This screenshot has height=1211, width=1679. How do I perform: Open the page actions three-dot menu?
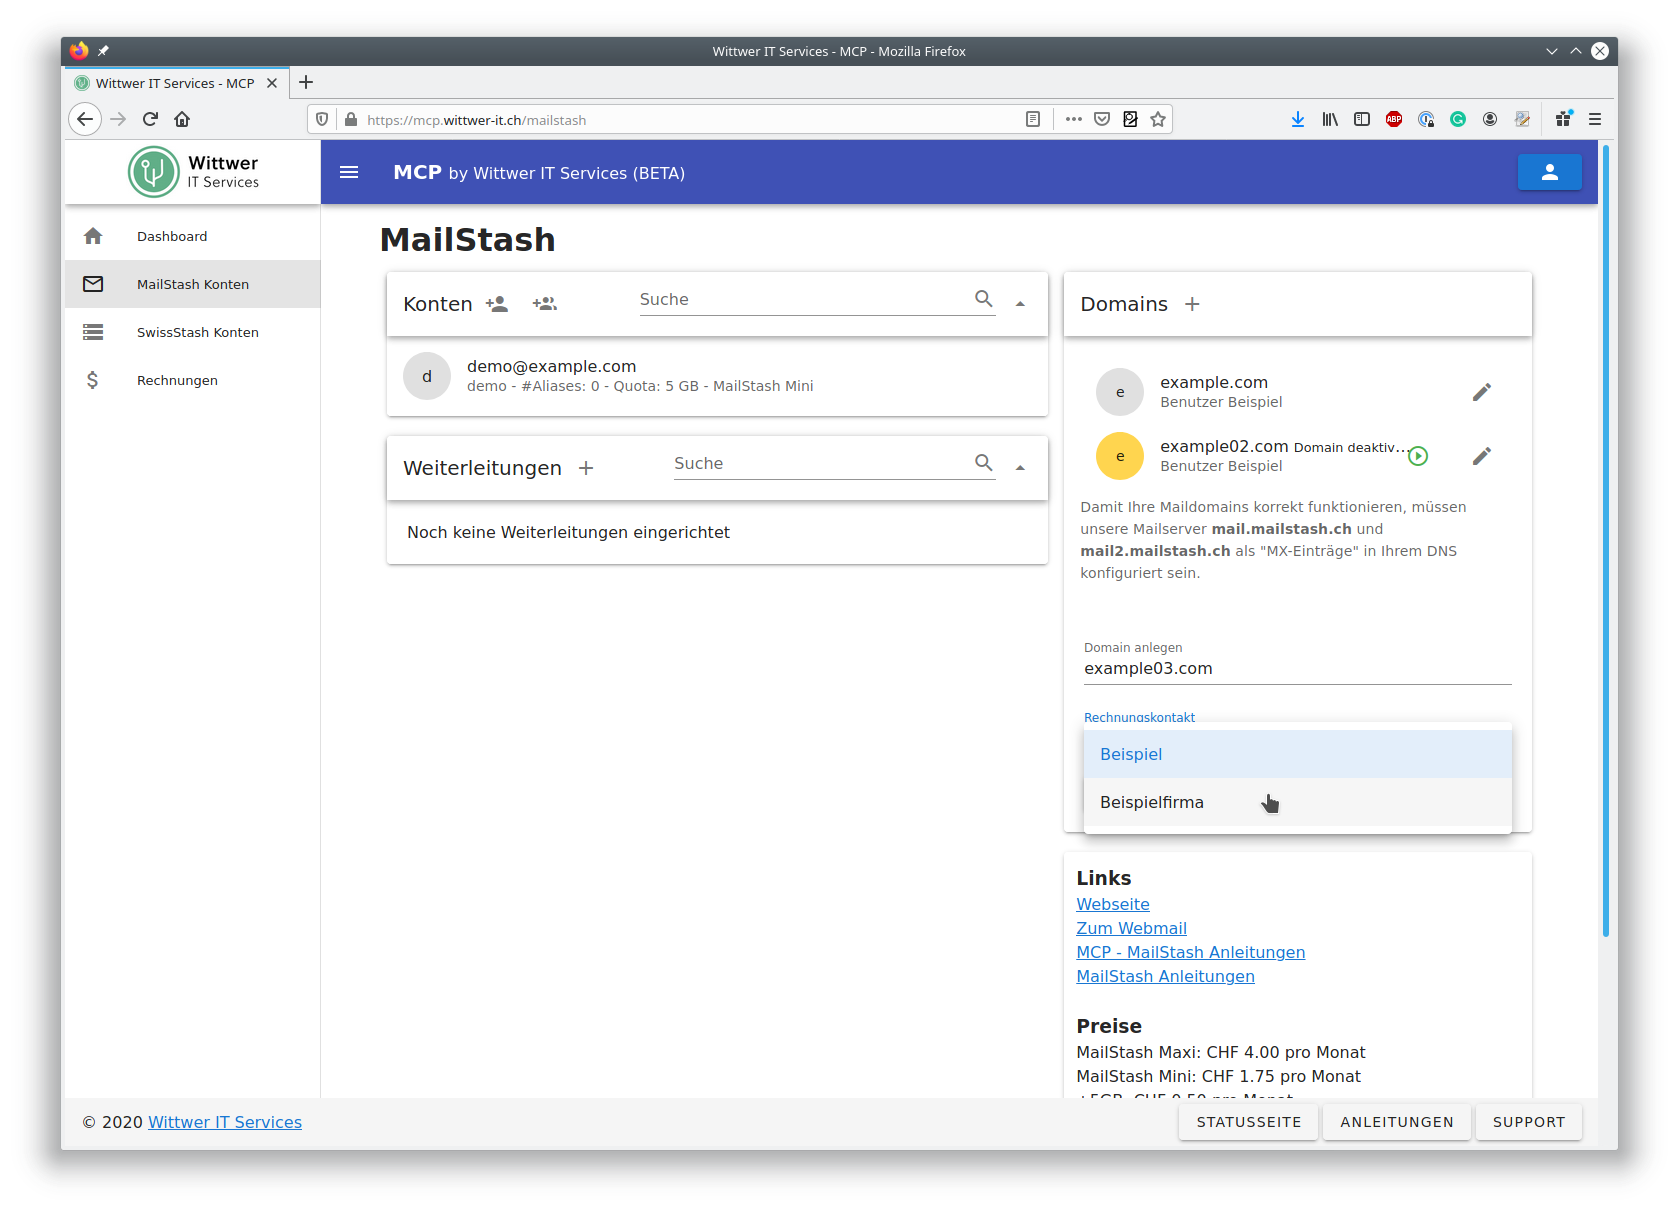1074,119
